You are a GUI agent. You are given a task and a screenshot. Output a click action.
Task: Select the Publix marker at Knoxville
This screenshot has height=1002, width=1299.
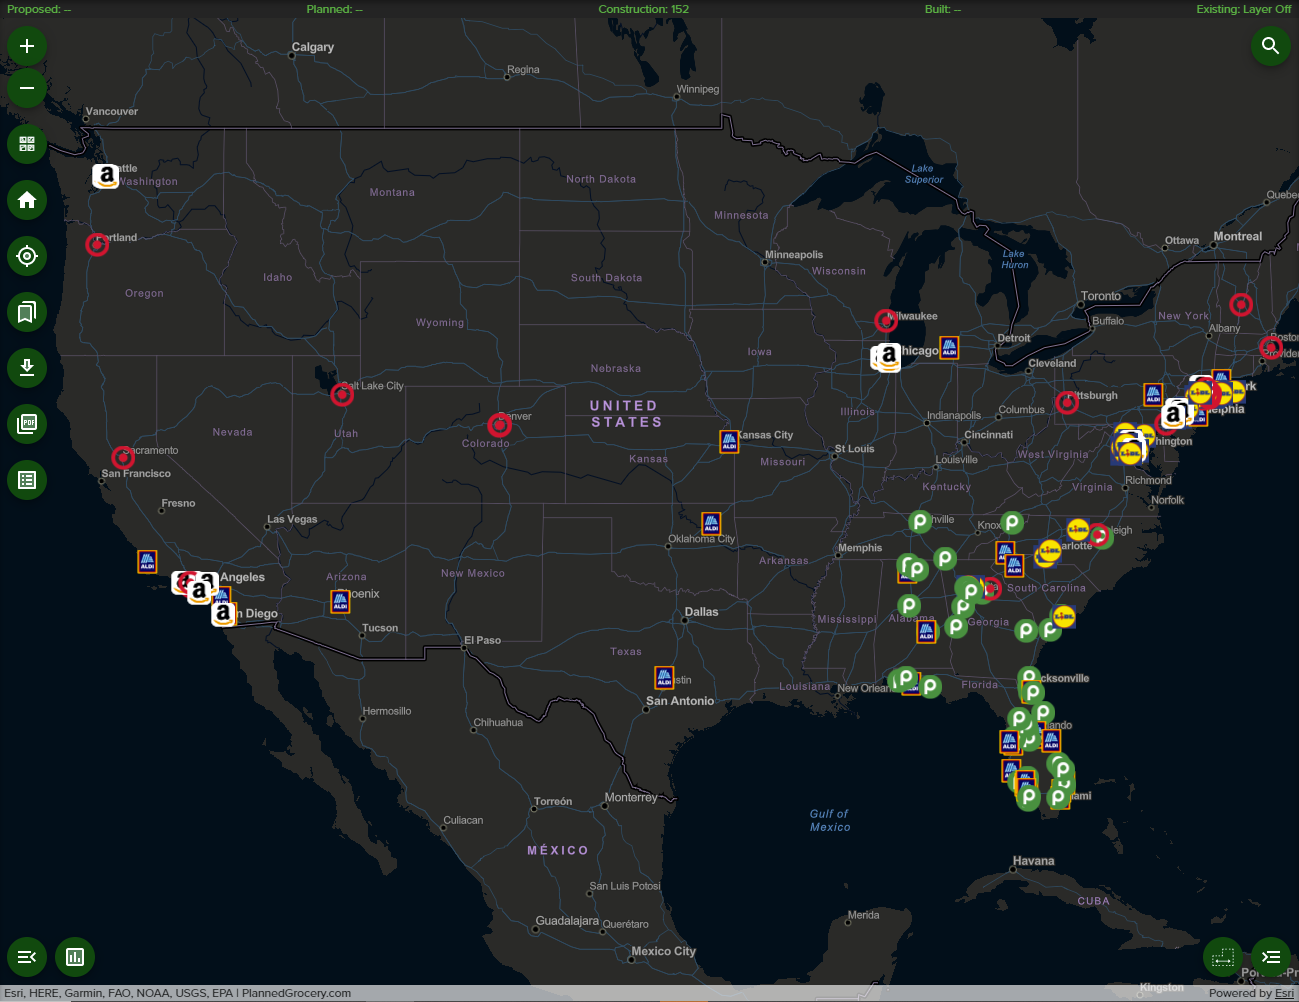tap(1012, 522)
